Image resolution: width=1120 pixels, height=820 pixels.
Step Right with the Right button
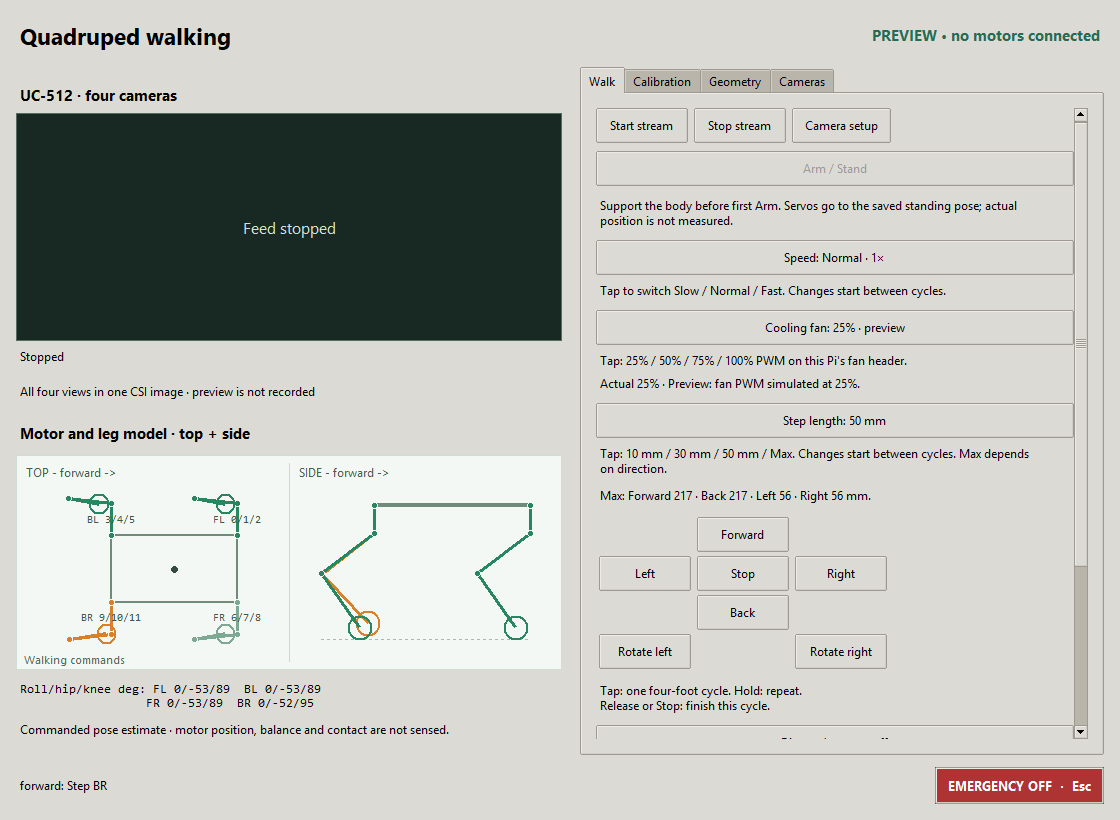(x=841, y=574)
